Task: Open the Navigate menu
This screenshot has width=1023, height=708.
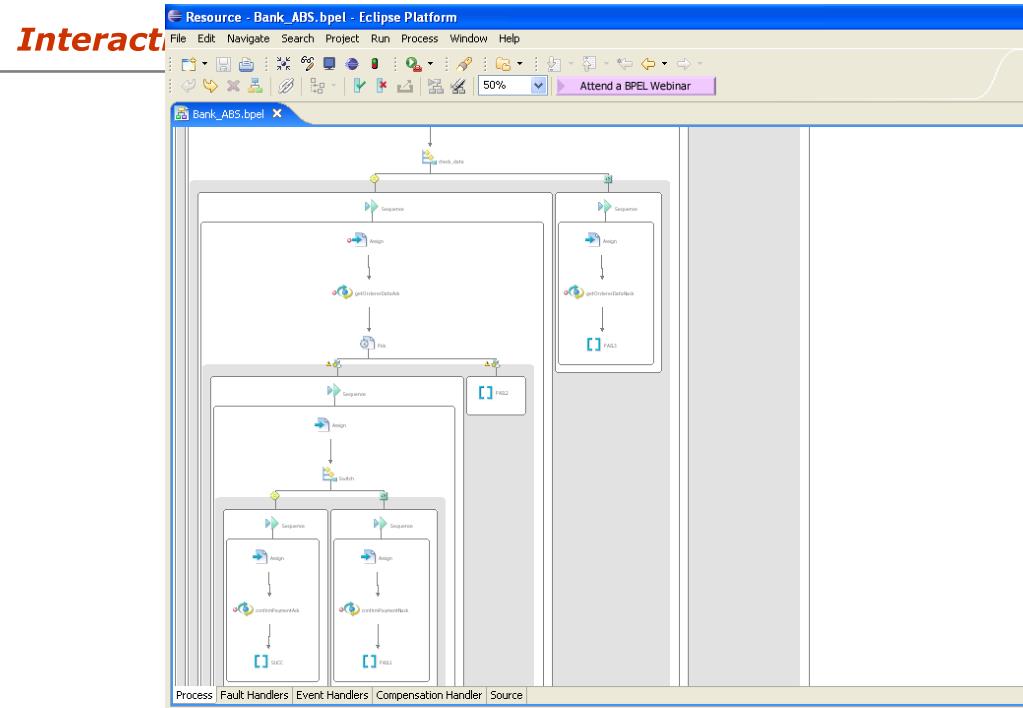Action: [248, 38]
